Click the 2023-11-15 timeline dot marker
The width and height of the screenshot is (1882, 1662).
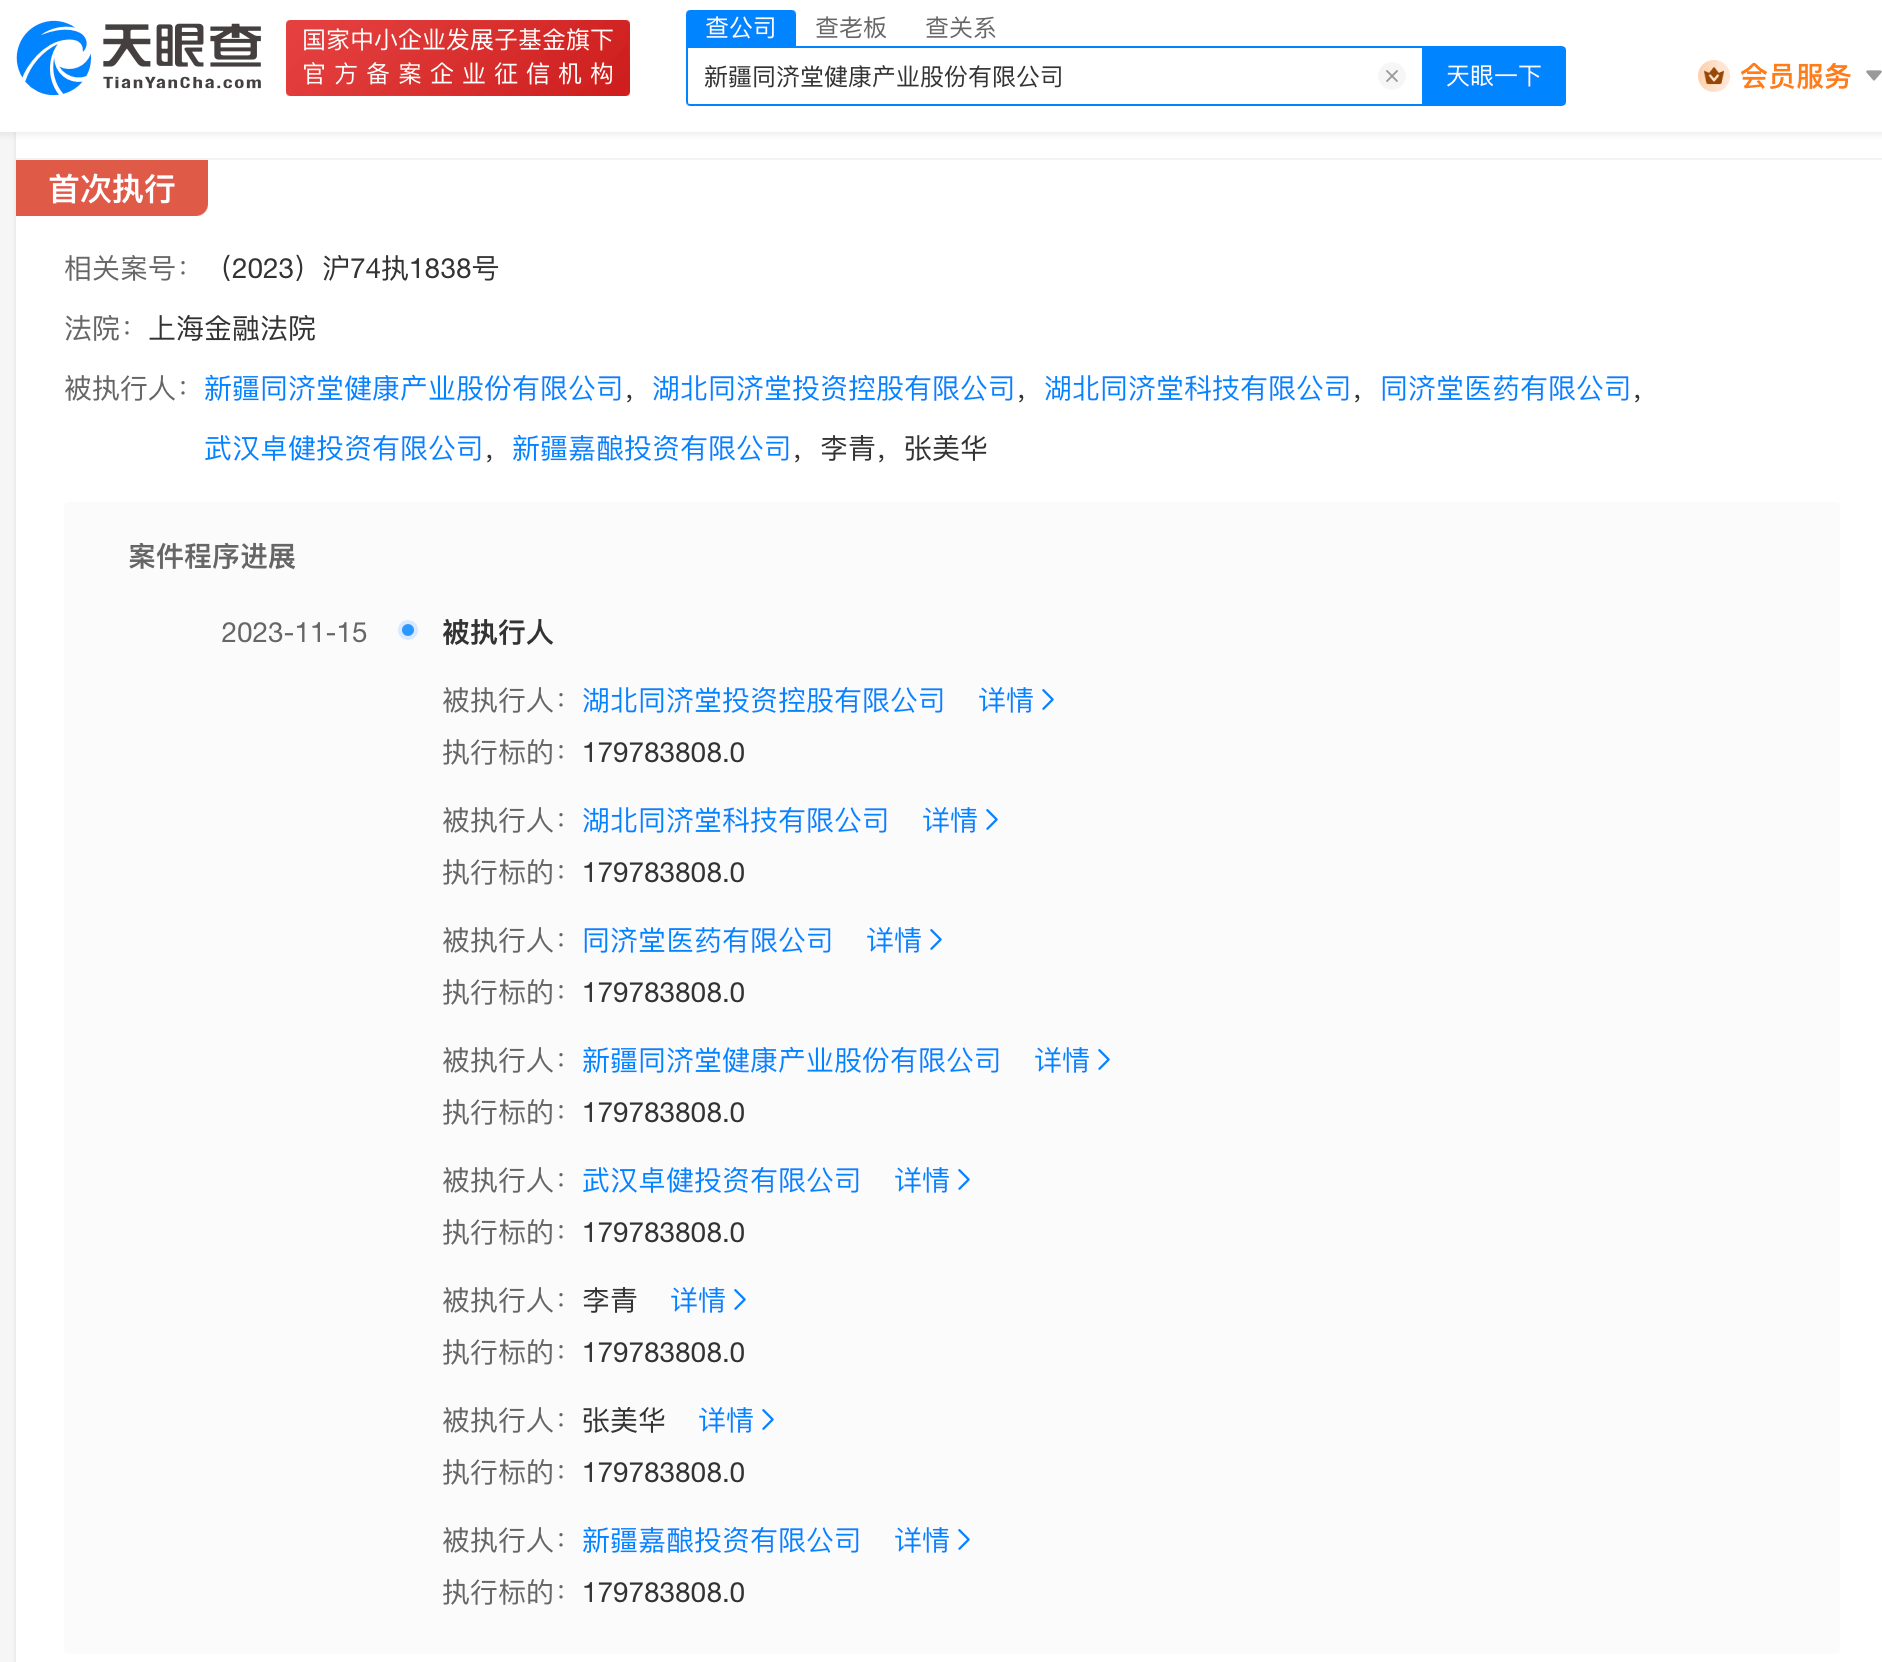tap(408, 630)
